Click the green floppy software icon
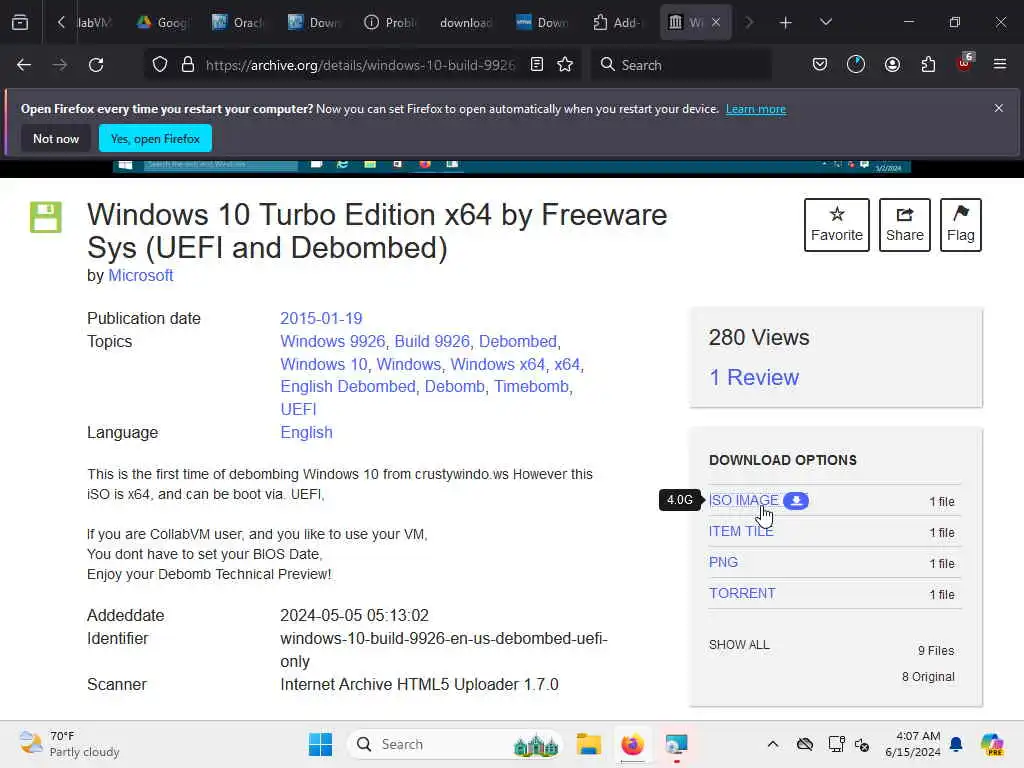The height and width of the screenshot is (768, 1024). (x=46, y=217)
